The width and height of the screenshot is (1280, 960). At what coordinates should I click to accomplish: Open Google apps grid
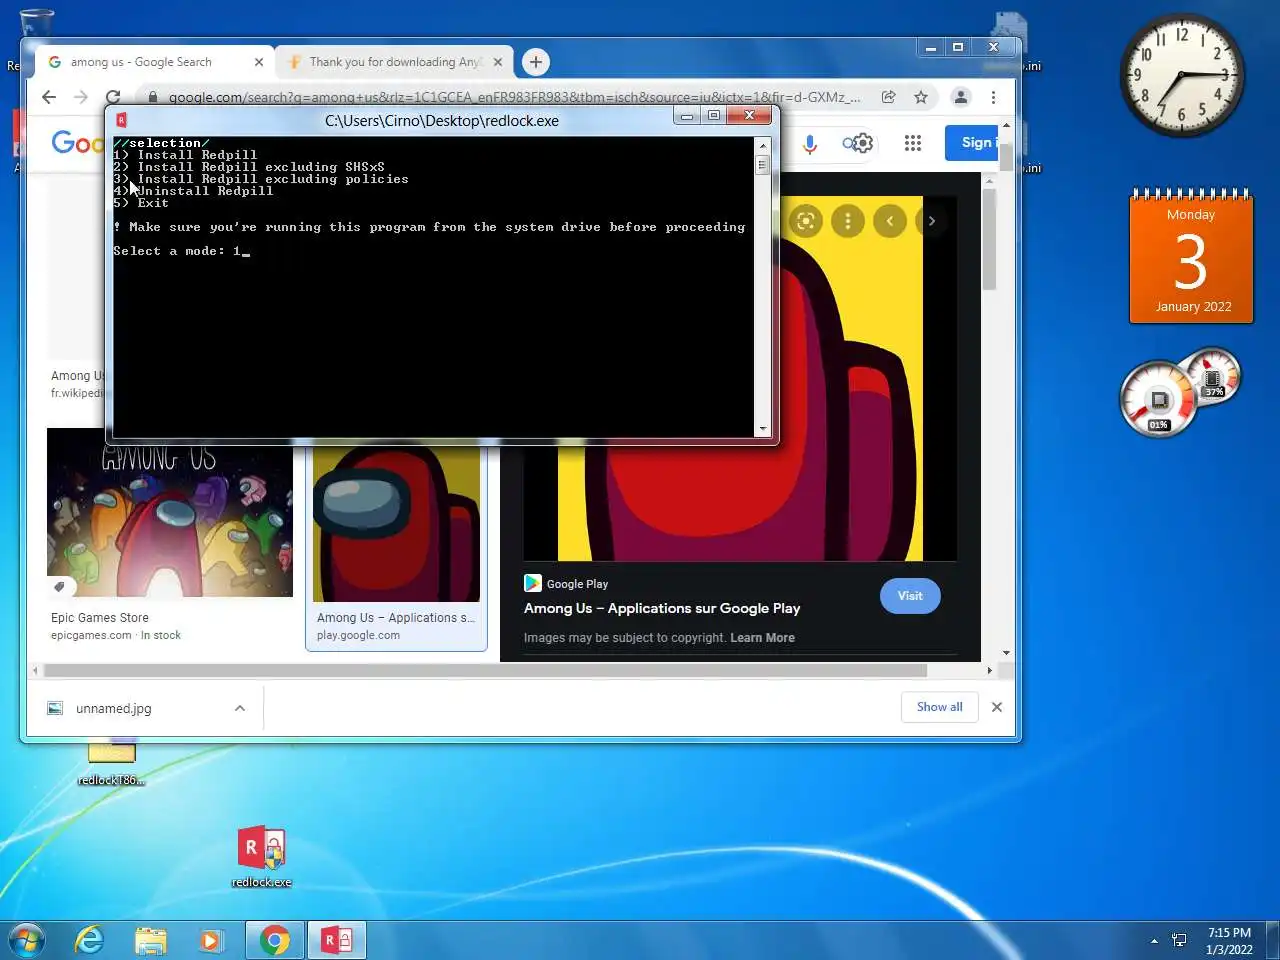tap(912, 143)
